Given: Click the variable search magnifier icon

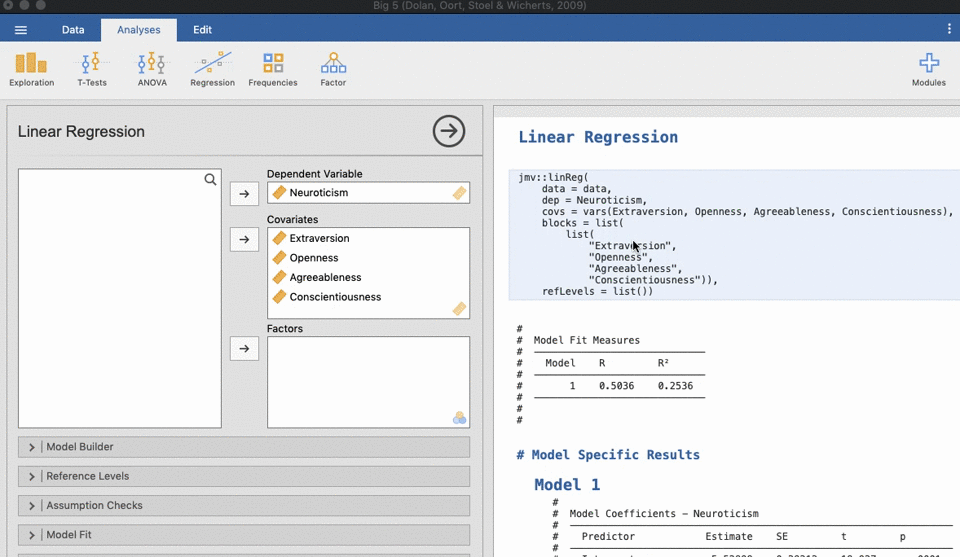Looking at the screenshot, I should click(x=210, y=179).
